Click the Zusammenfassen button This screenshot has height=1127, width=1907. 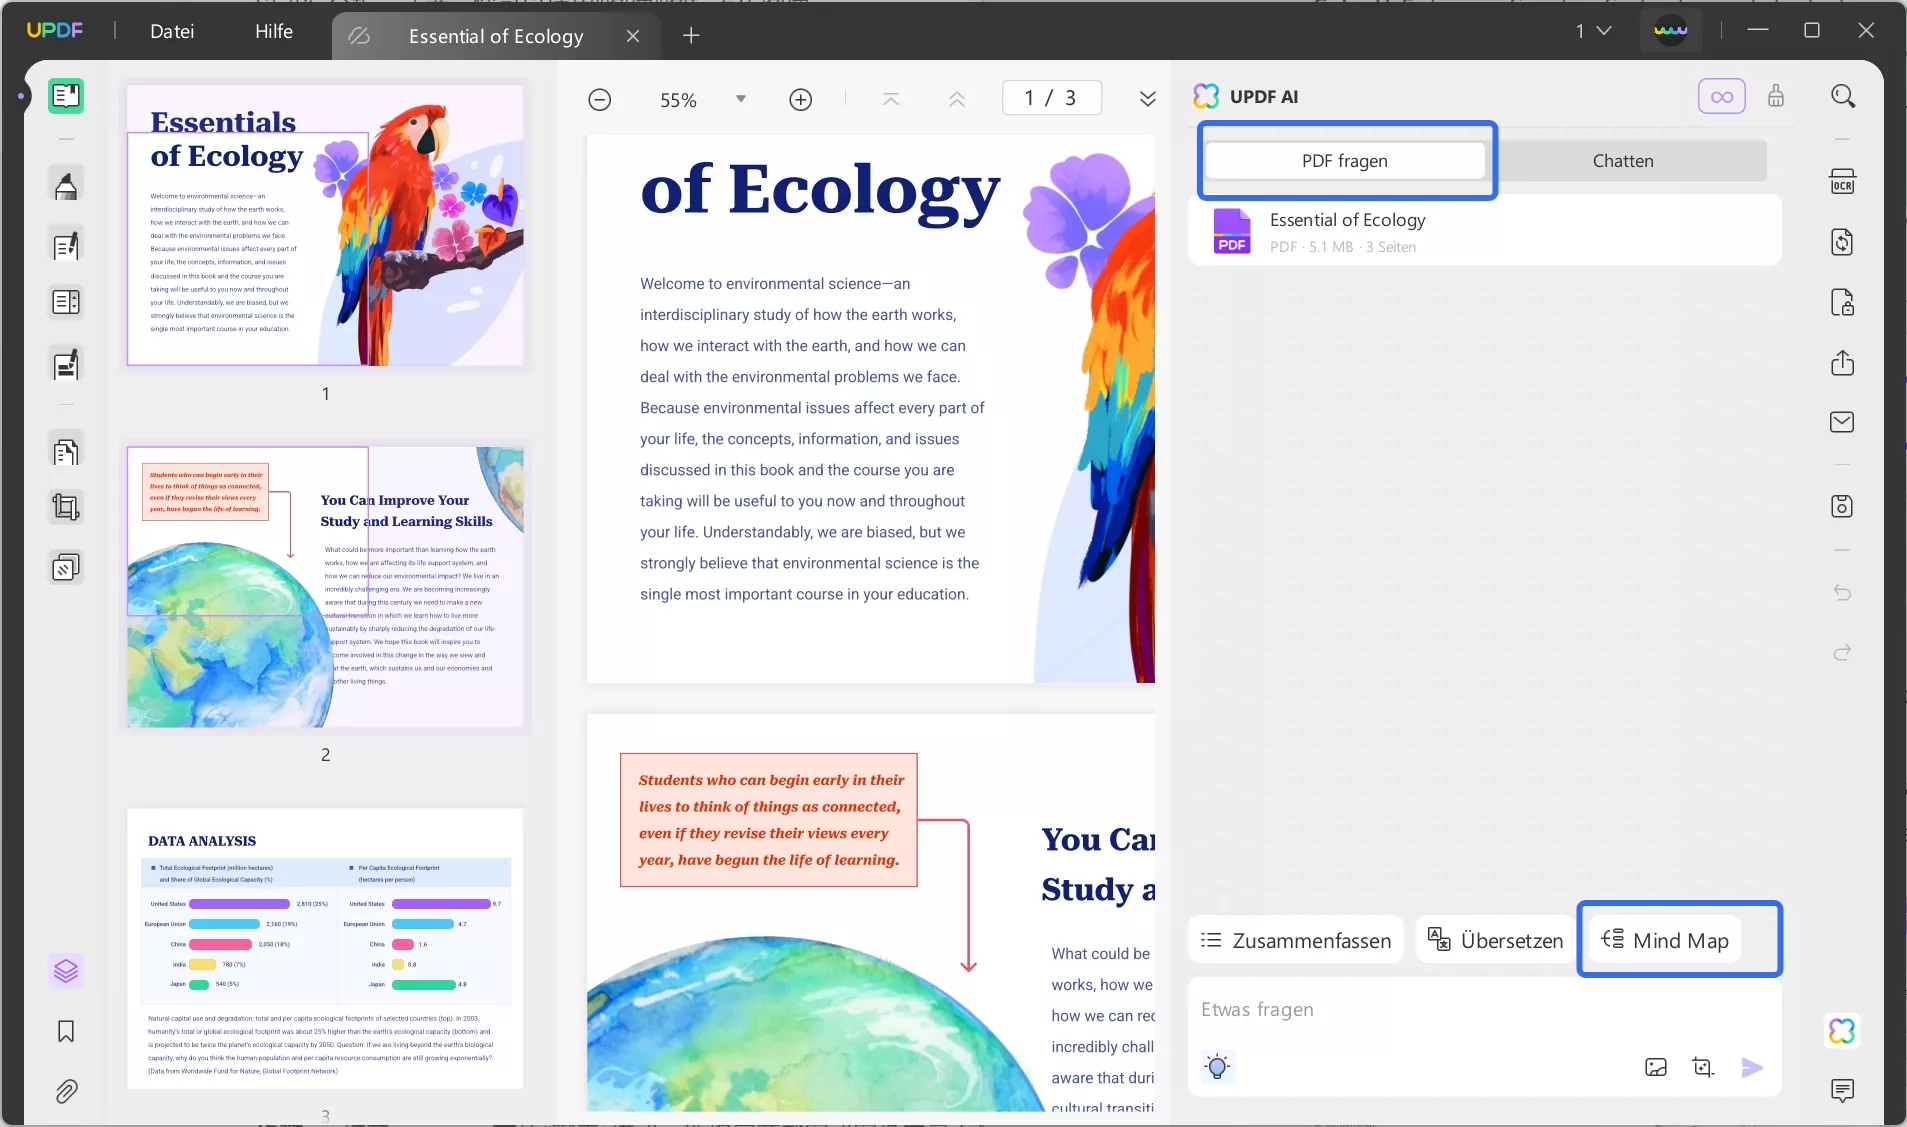(x=1296, y=940)
